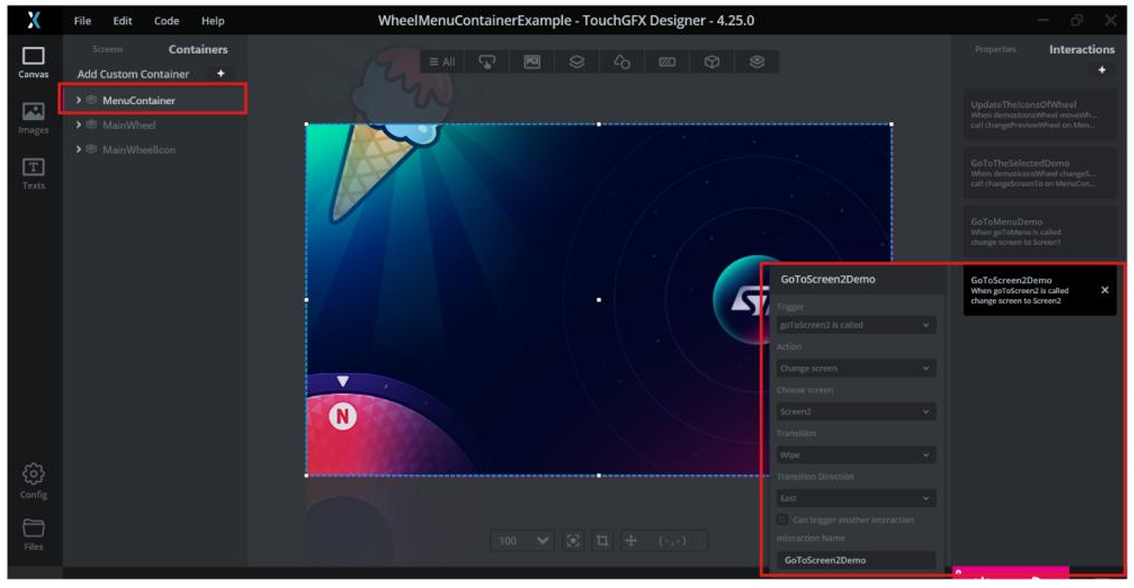1134x588 pixels.
Task: Open the Images section in the sidebar
Action: pos(33,119)
